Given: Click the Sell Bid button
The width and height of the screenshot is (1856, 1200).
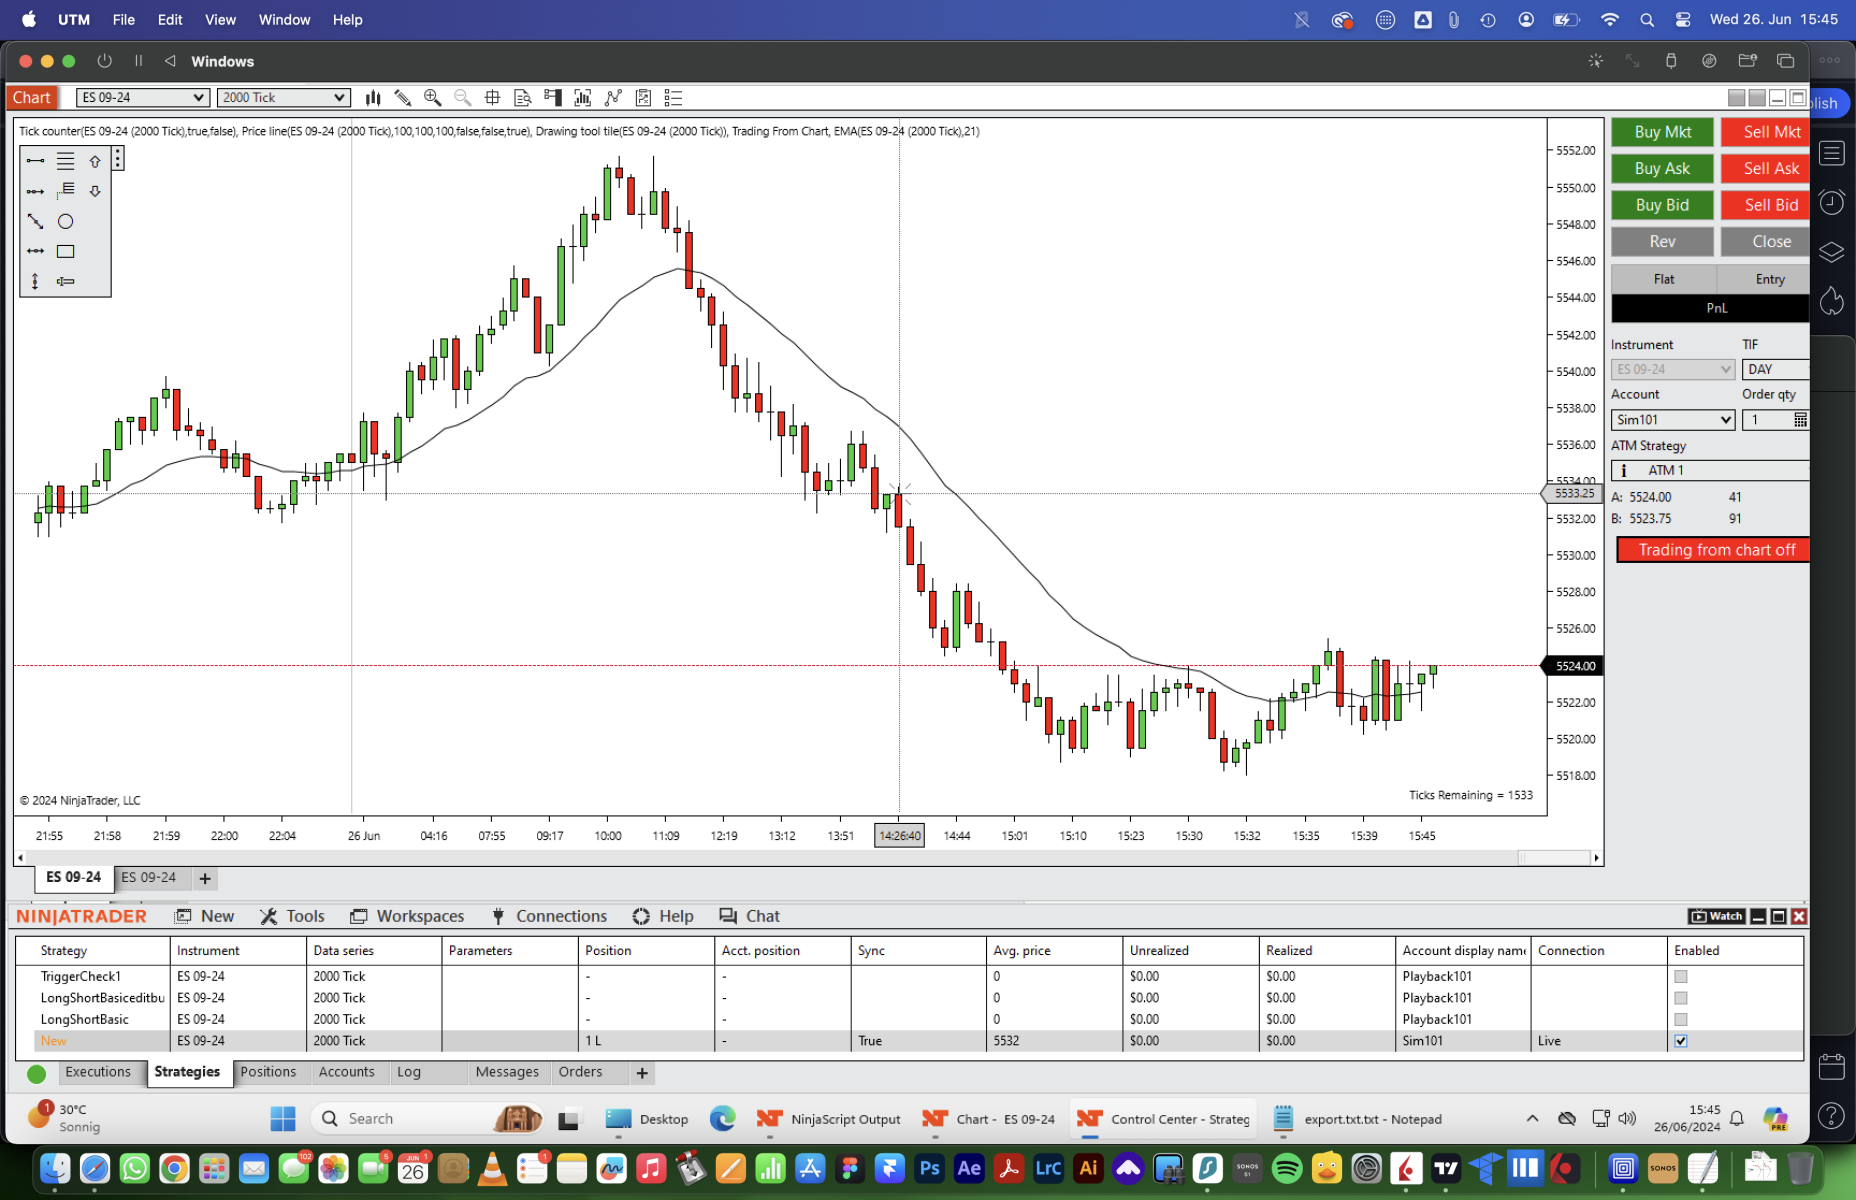Looking at the screenshot, I should pos(1766,205).
